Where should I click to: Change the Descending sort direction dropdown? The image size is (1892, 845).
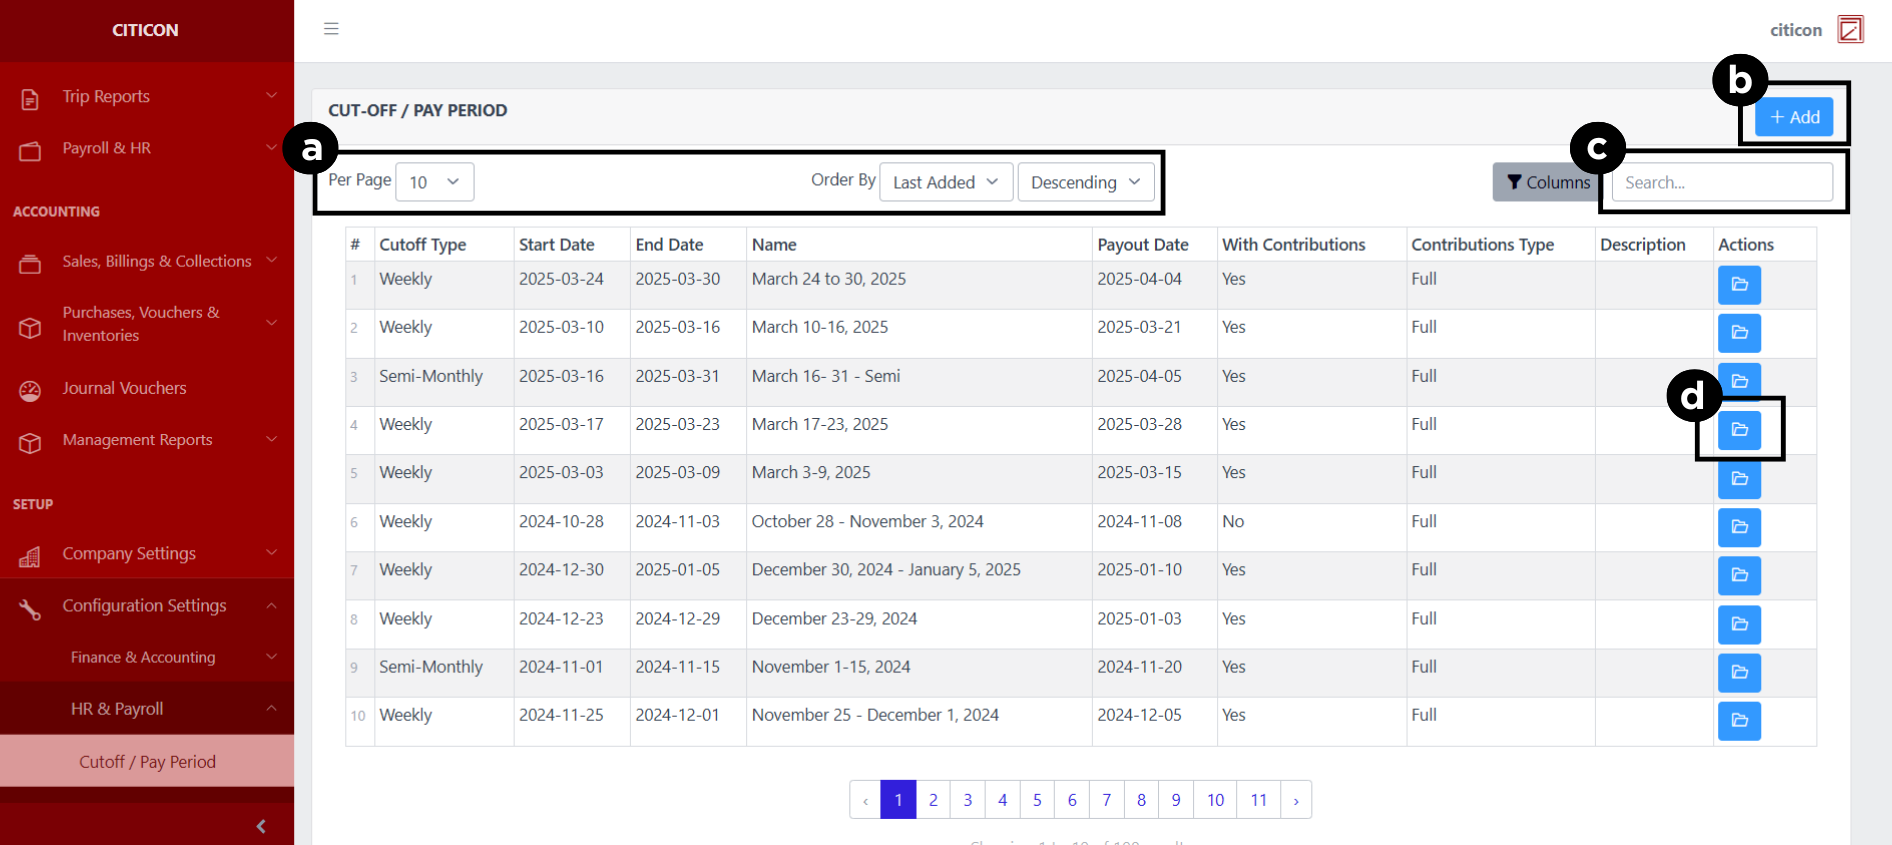1085,182
